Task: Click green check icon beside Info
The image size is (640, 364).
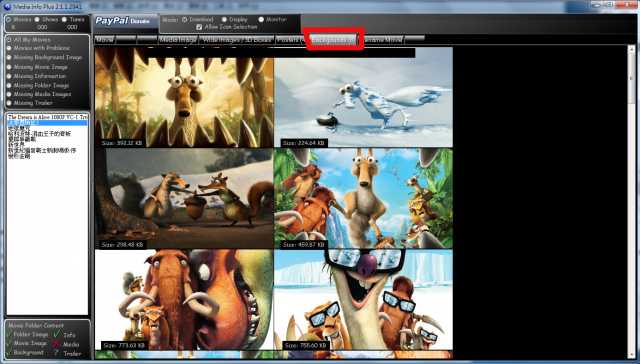Action: coord(57,334)
